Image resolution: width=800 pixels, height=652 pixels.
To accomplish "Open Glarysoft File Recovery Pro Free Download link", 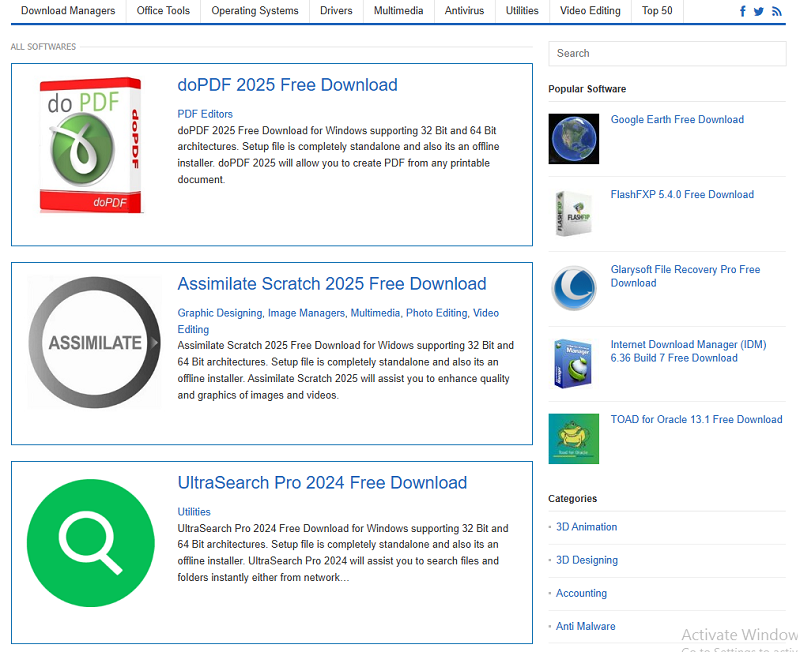I will [685, 276].
